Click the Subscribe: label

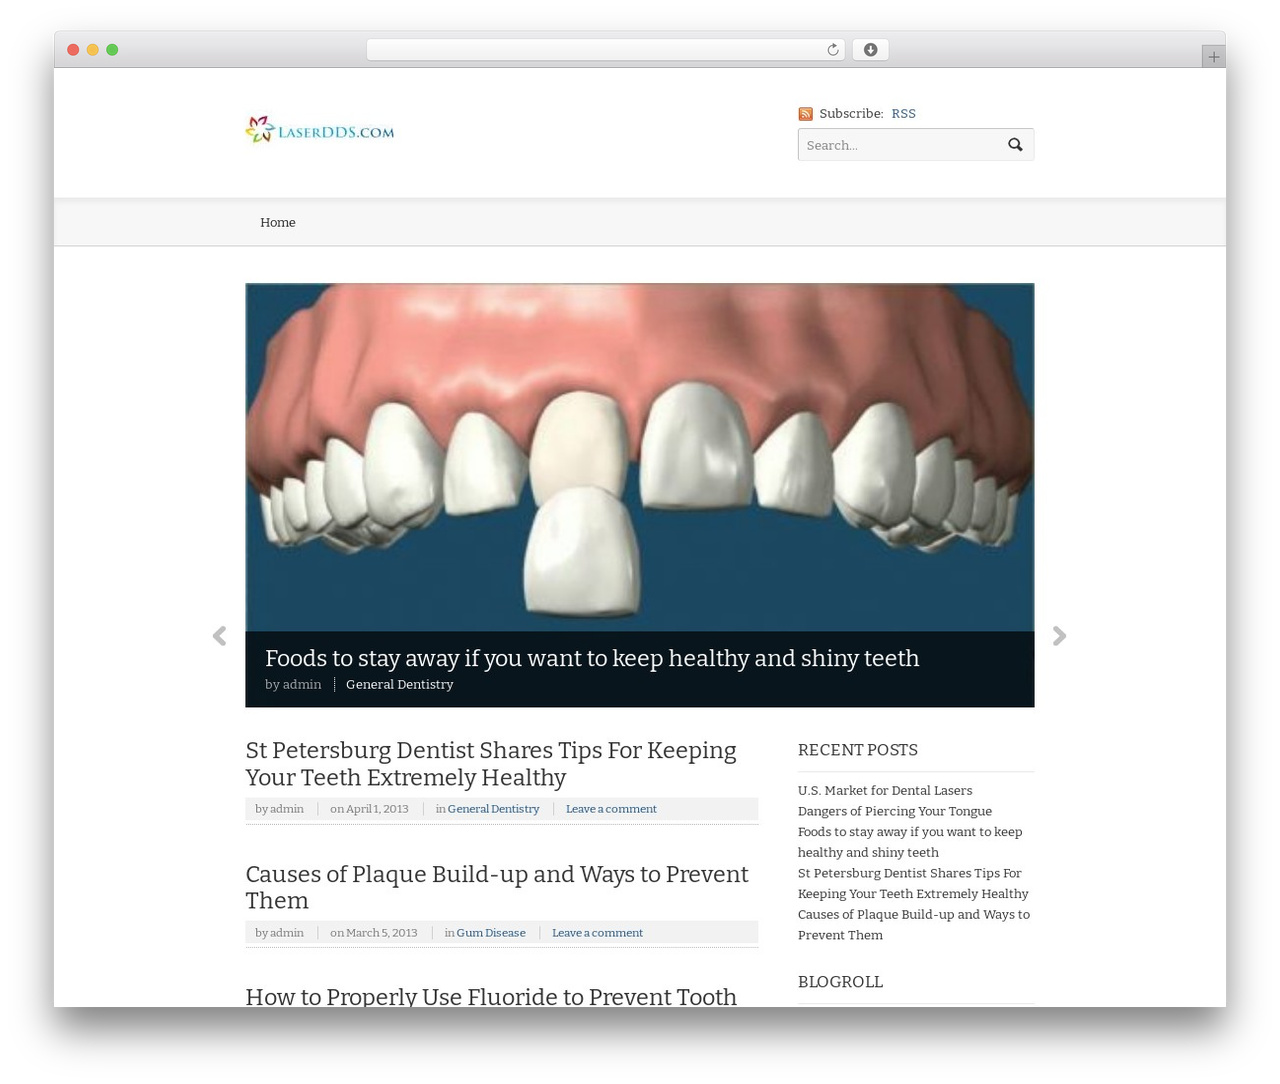tap(851, 114)
